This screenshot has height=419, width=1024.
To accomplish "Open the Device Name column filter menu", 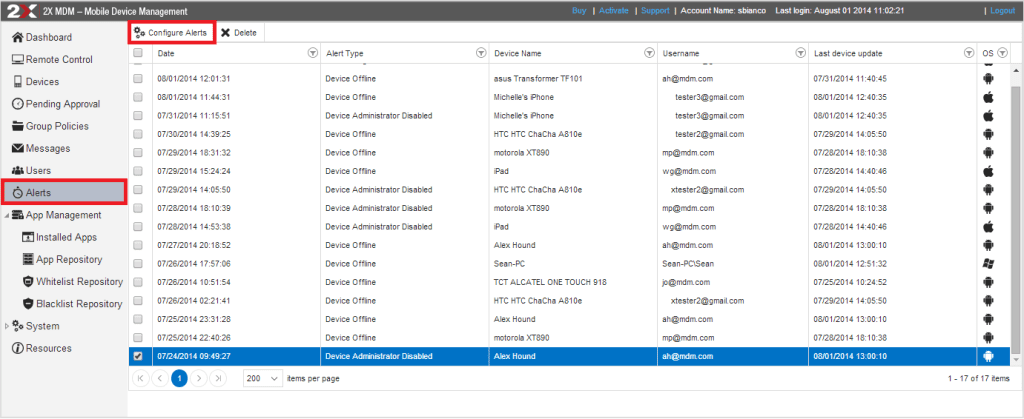I will 650,53.
